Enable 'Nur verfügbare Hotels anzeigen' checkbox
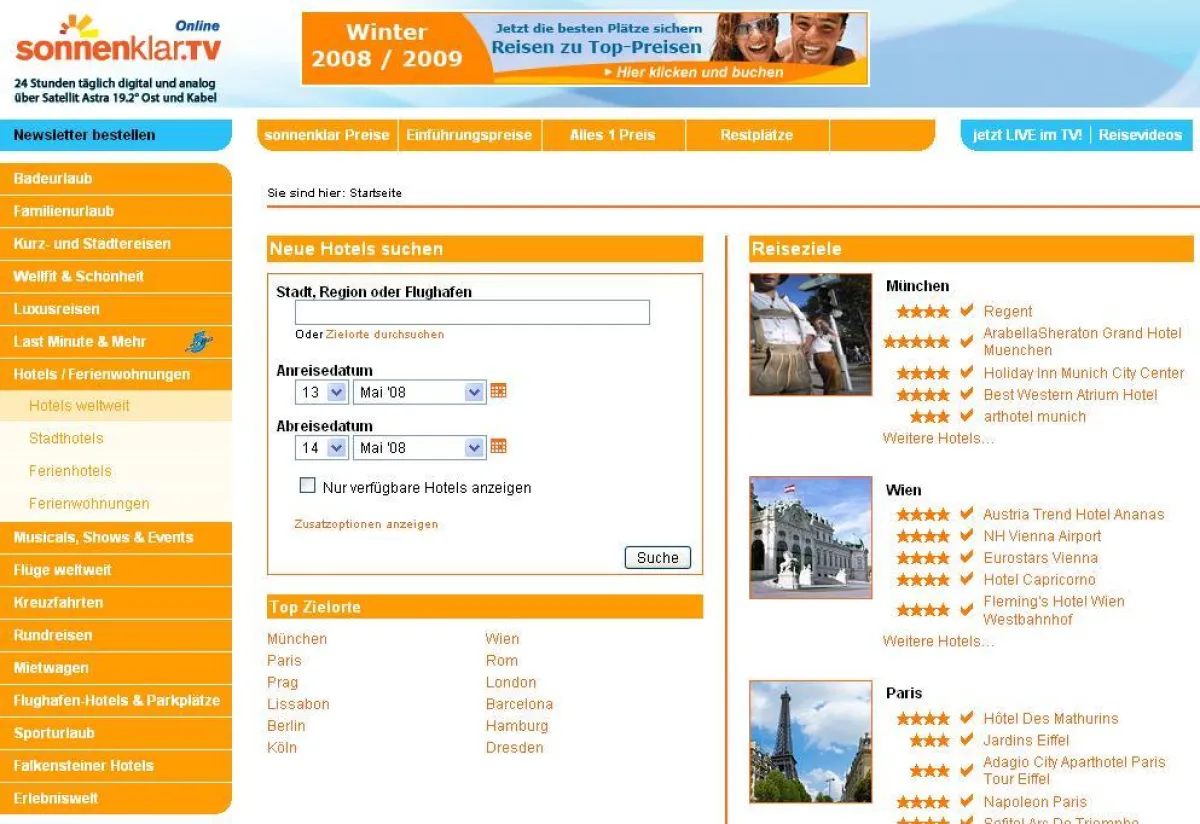This screenshot has width=1200, height=824. pyautogui.click(x=308, y=486)
